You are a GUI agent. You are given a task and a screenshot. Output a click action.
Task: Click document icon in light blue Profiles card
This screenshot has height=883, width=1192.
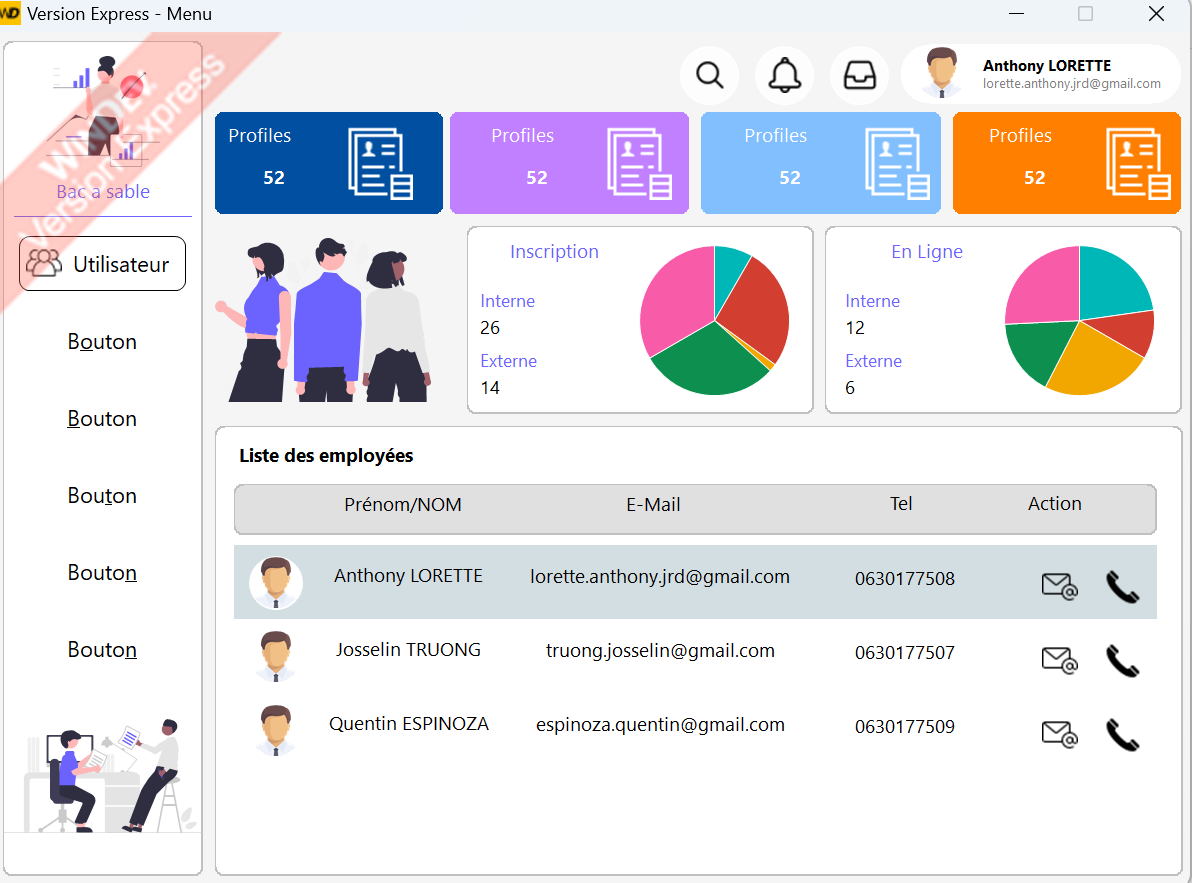(897, 163)
